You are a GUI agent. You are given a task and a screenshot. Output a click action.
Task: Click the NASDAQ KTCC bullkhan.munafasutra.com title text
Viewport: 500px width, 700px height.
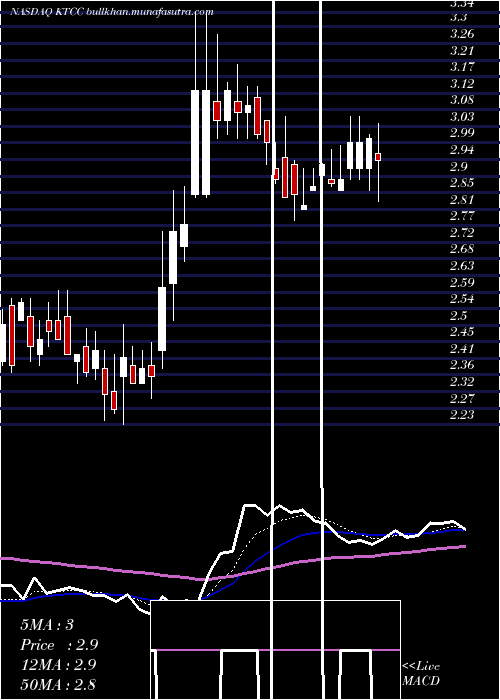[x=111, y=12]
